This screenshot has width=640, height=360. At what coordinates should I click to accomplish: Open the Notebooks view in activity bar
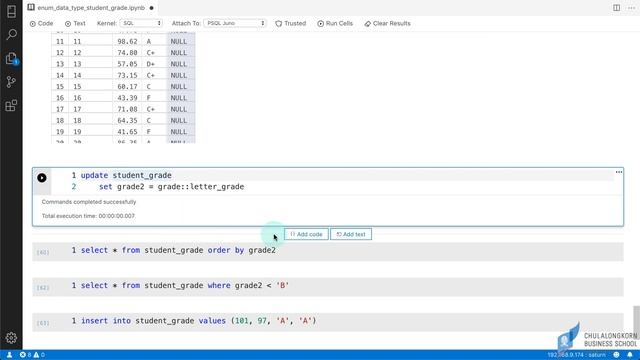click(x=11, y=11)
